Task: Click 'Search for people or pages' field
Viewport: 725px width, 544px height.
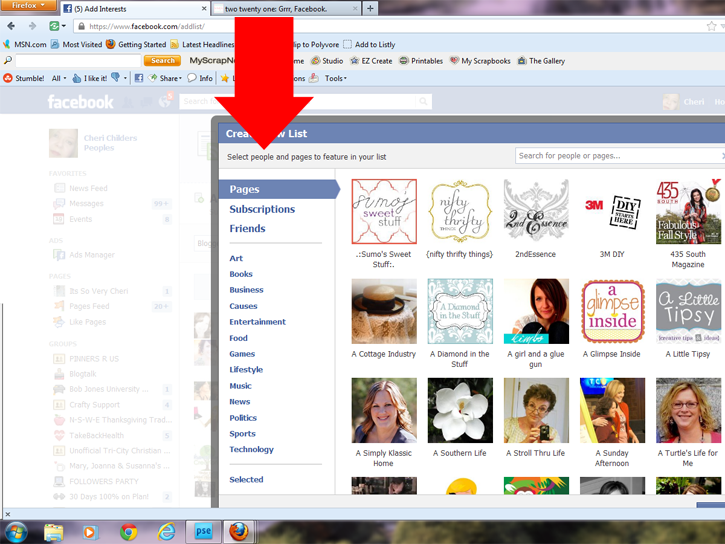Action: pyautogui.click(x=620, y=156)
